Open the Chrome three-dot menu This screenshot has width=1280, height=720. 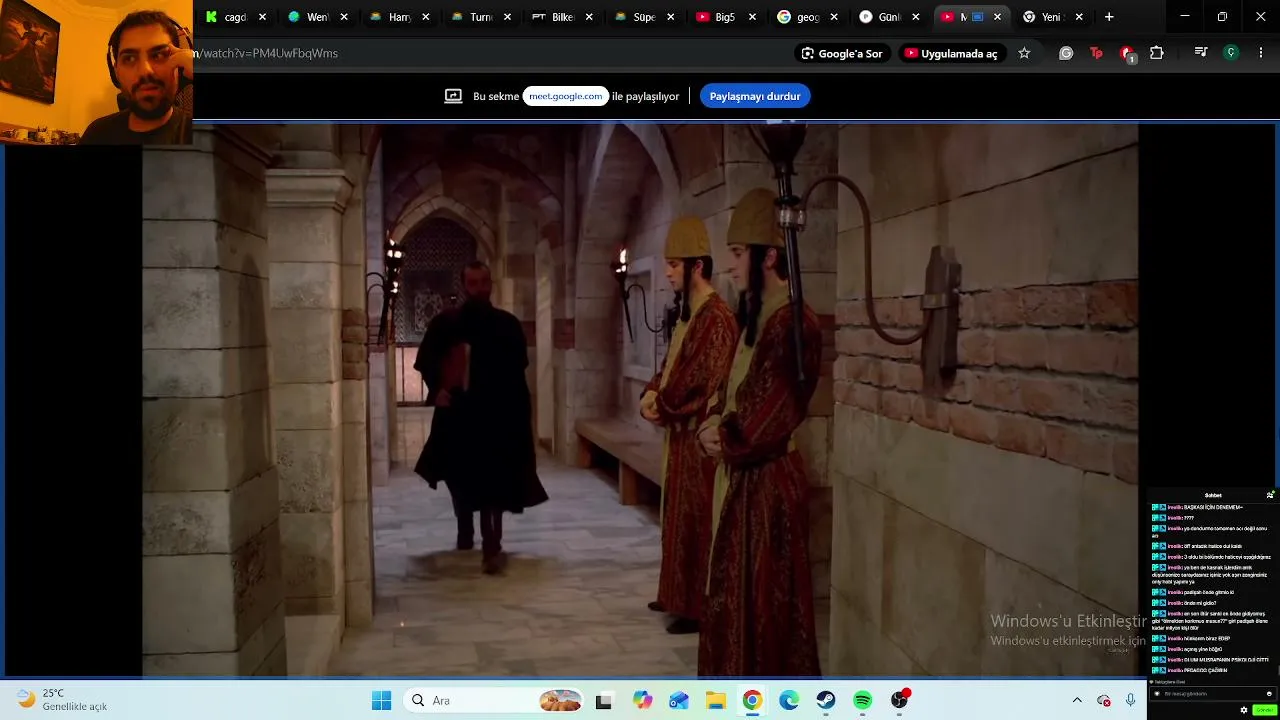1261,53
